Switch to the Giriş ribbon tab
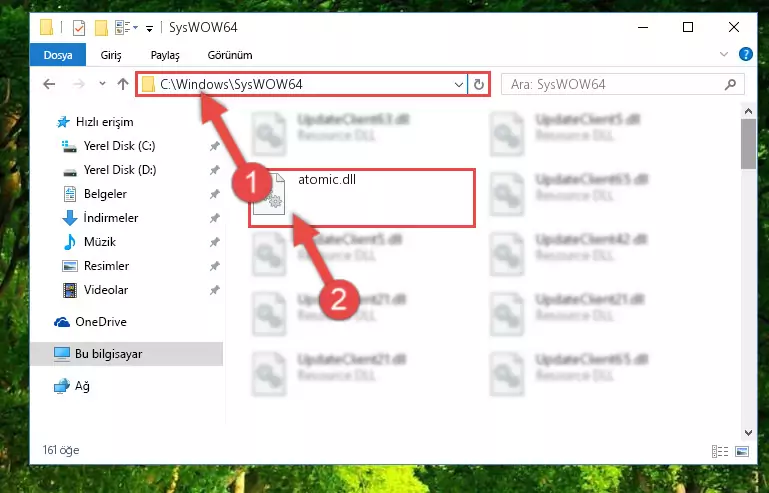The width and height of the screenshot is (769, 493). [111, 55]
